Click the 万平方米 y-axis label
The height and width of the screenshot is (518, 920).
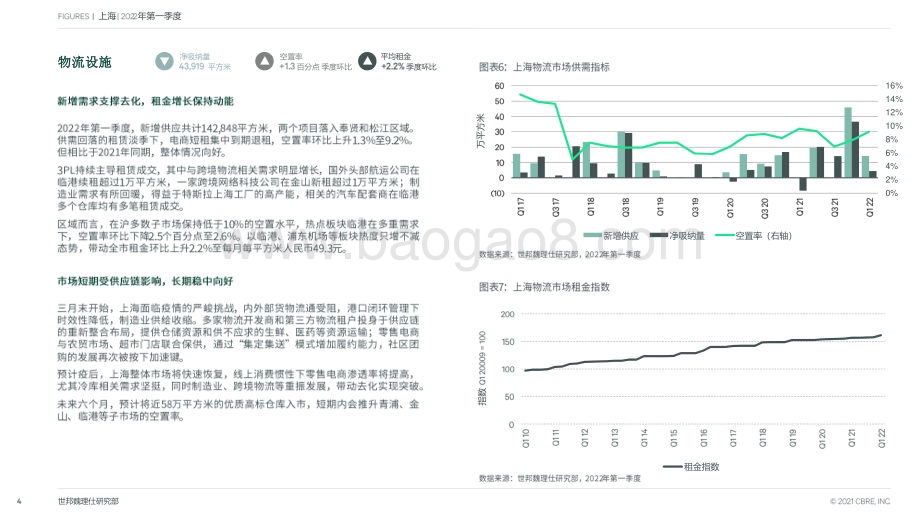click(481, 131)
